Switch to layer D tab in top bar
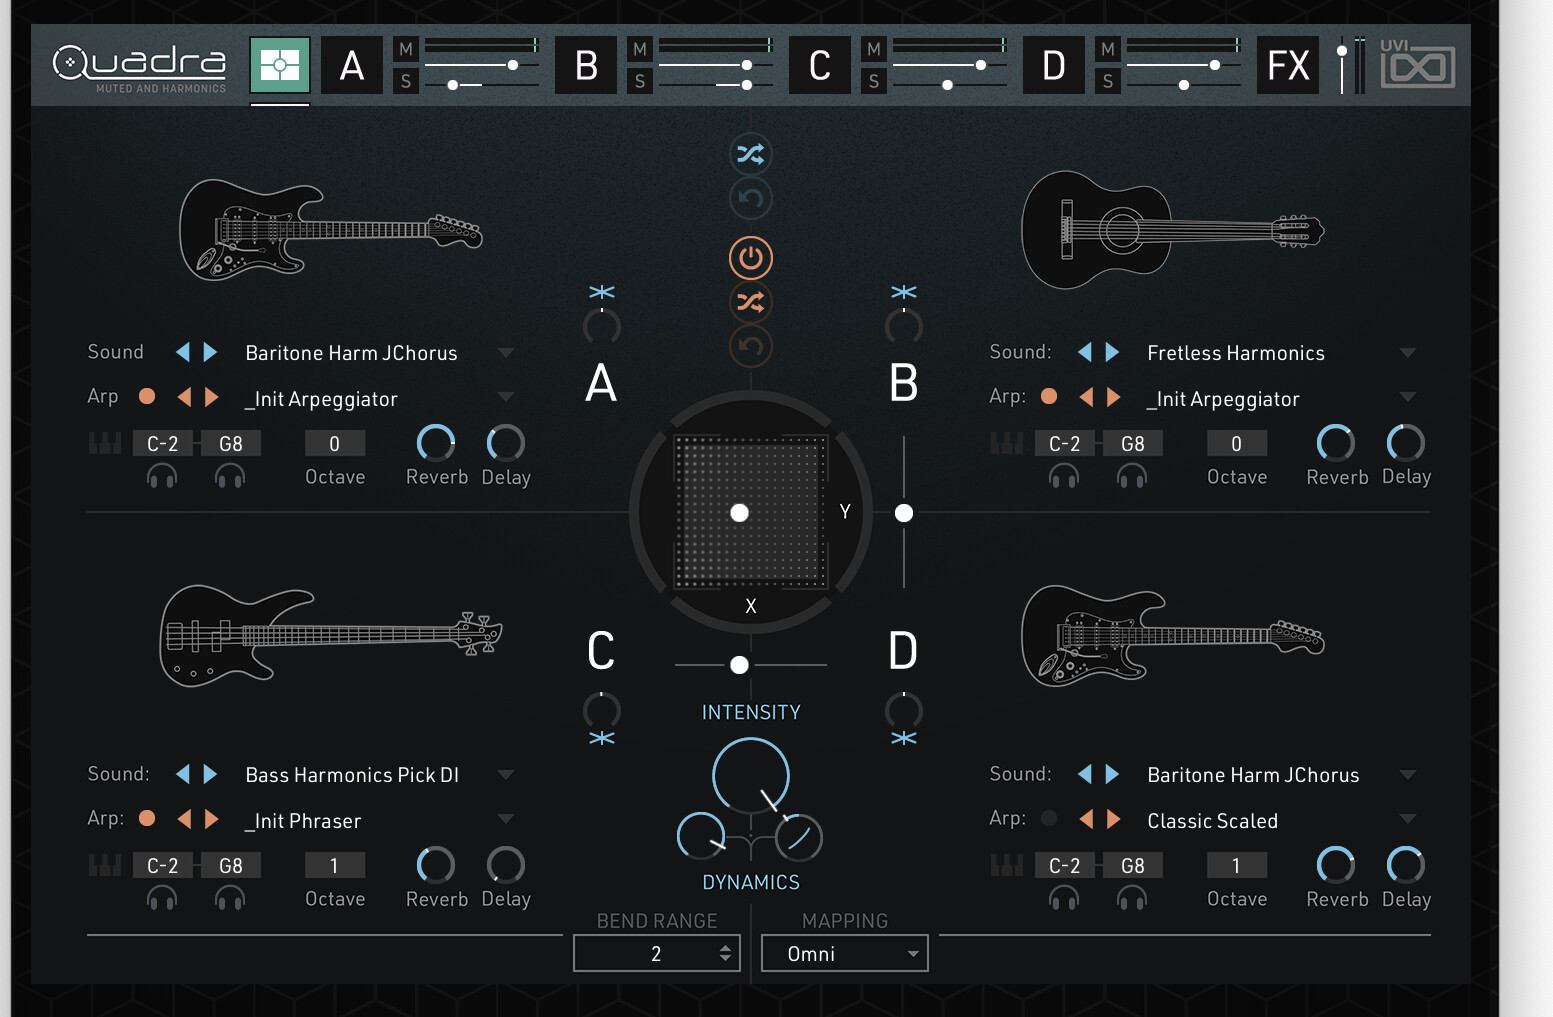The width and height of the screenshot is (1553, 1017). pos(1054,66)
